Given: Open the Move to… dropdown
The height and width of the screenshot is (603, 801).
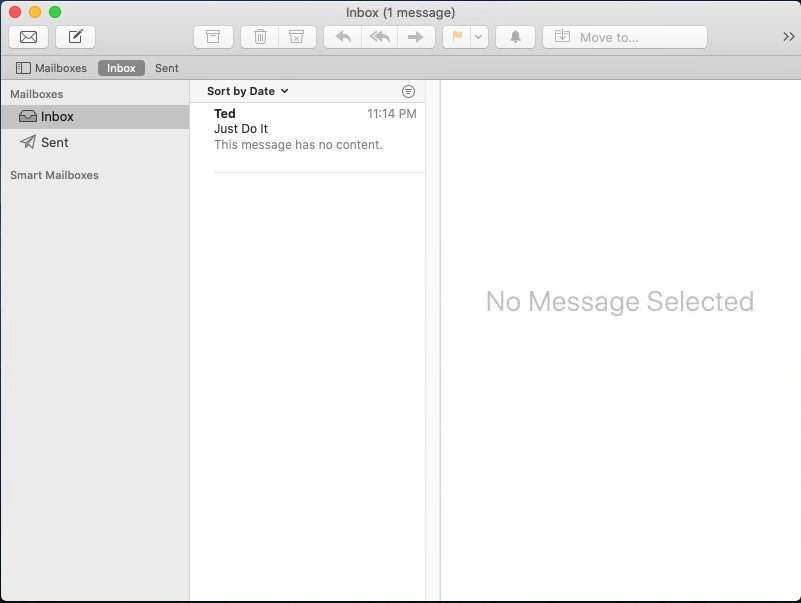Looking at the screenshot, I should pos(624,37).
